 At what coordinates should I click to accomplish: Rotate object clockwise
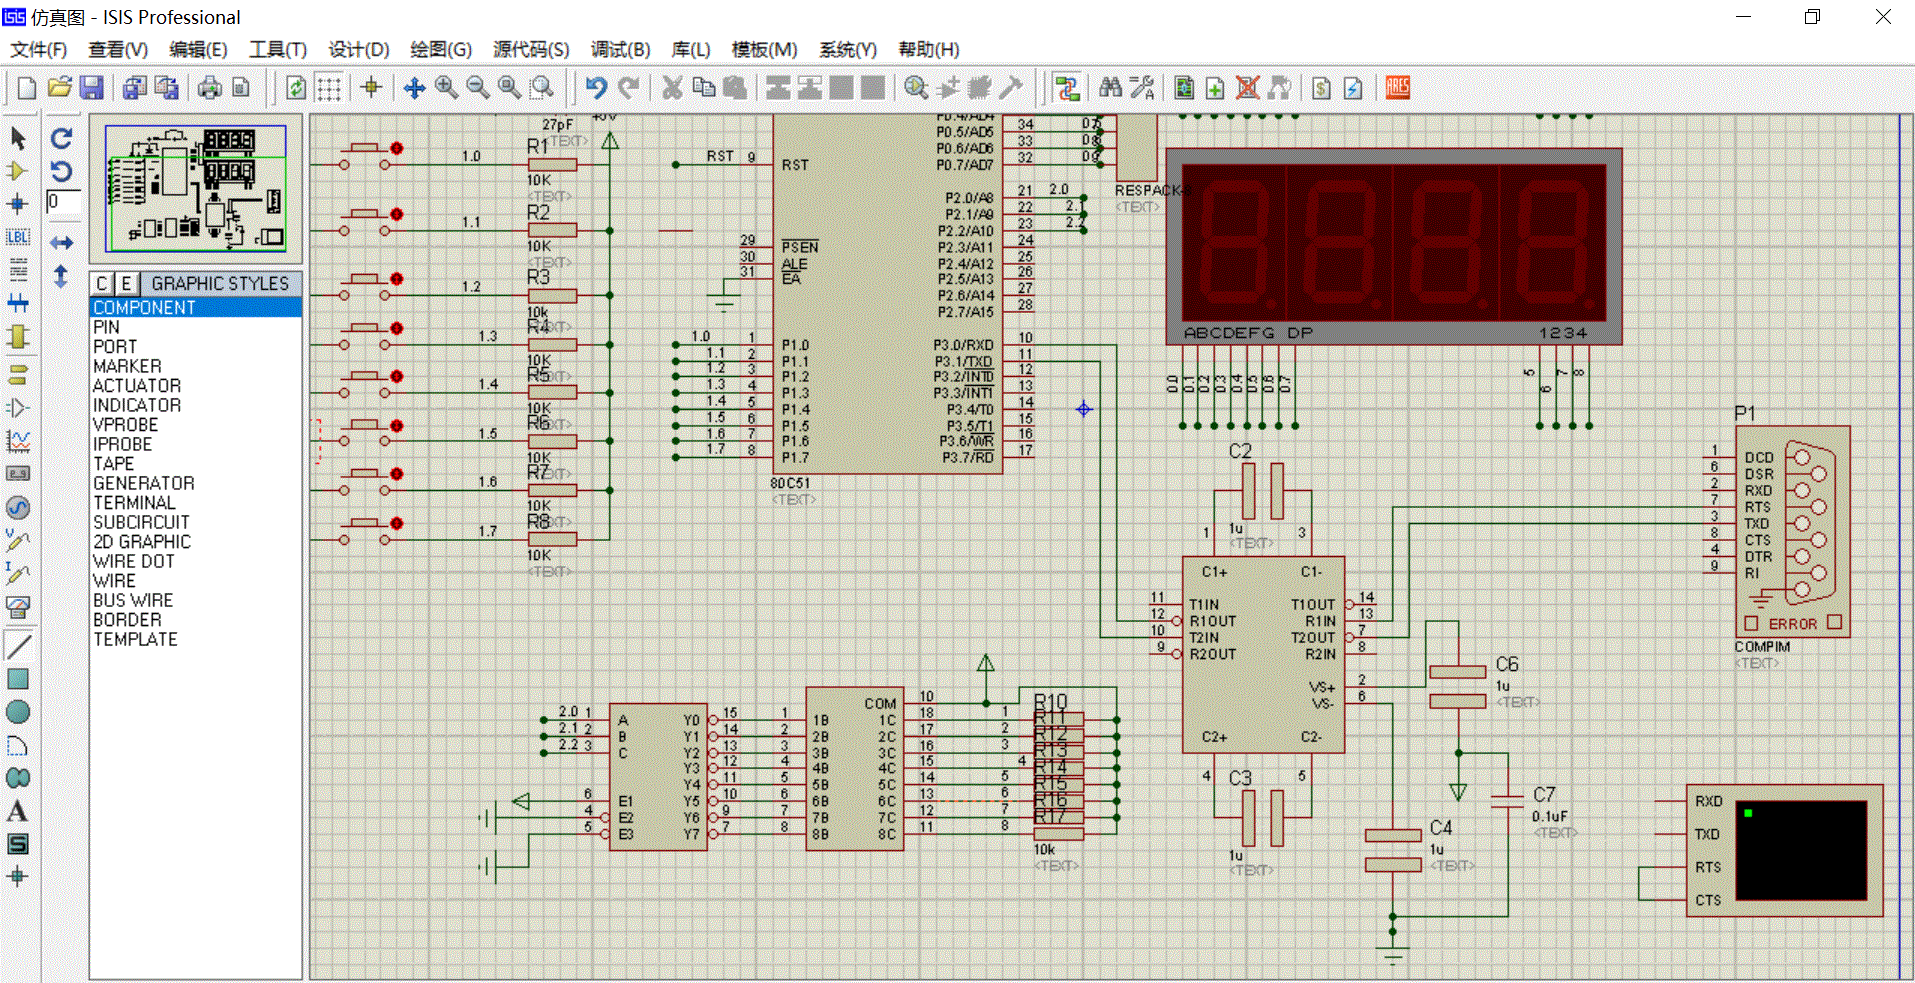61,138
